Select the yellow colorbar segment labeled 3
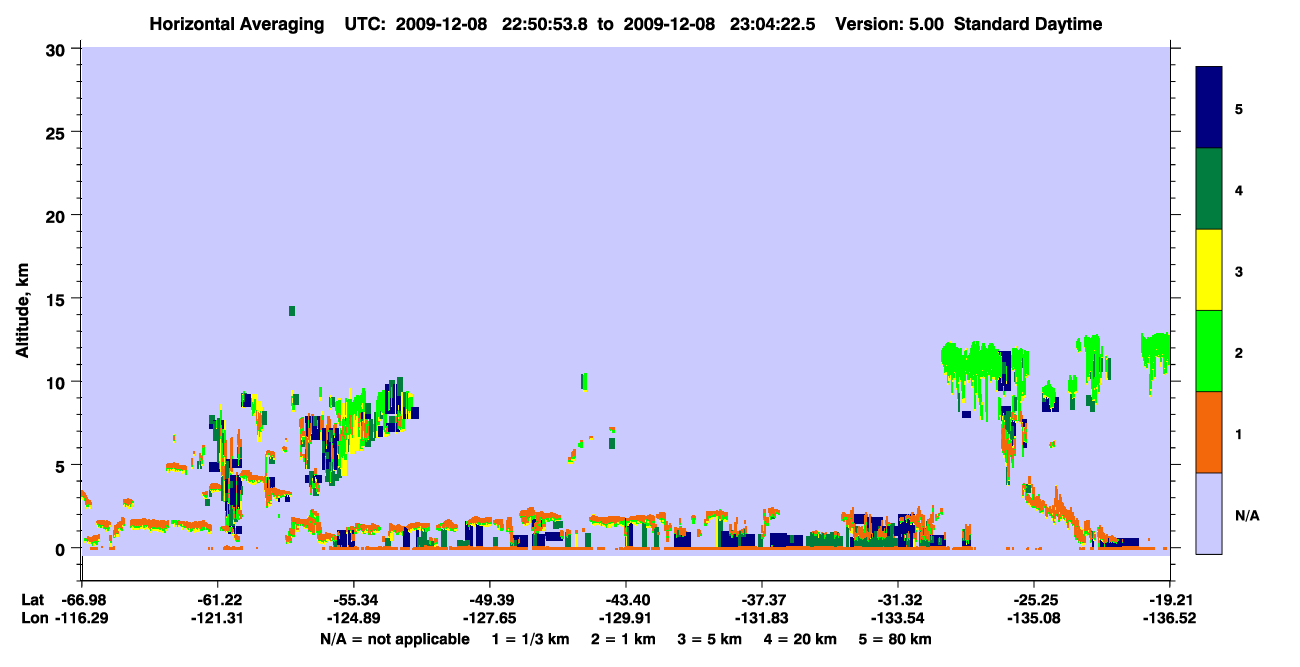Viewport: 1300px width, 667px height. (1209, 270)
